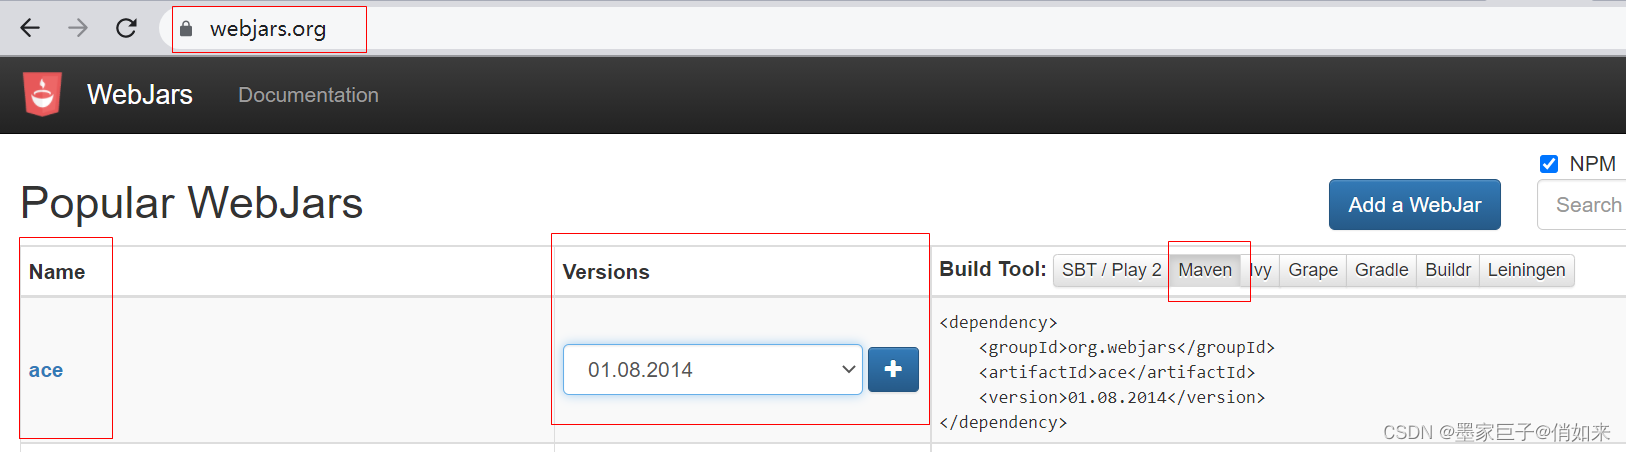Screen dimensions: 1626x452
Task: Toggle the NPM checkbox
Action: 1549,164
